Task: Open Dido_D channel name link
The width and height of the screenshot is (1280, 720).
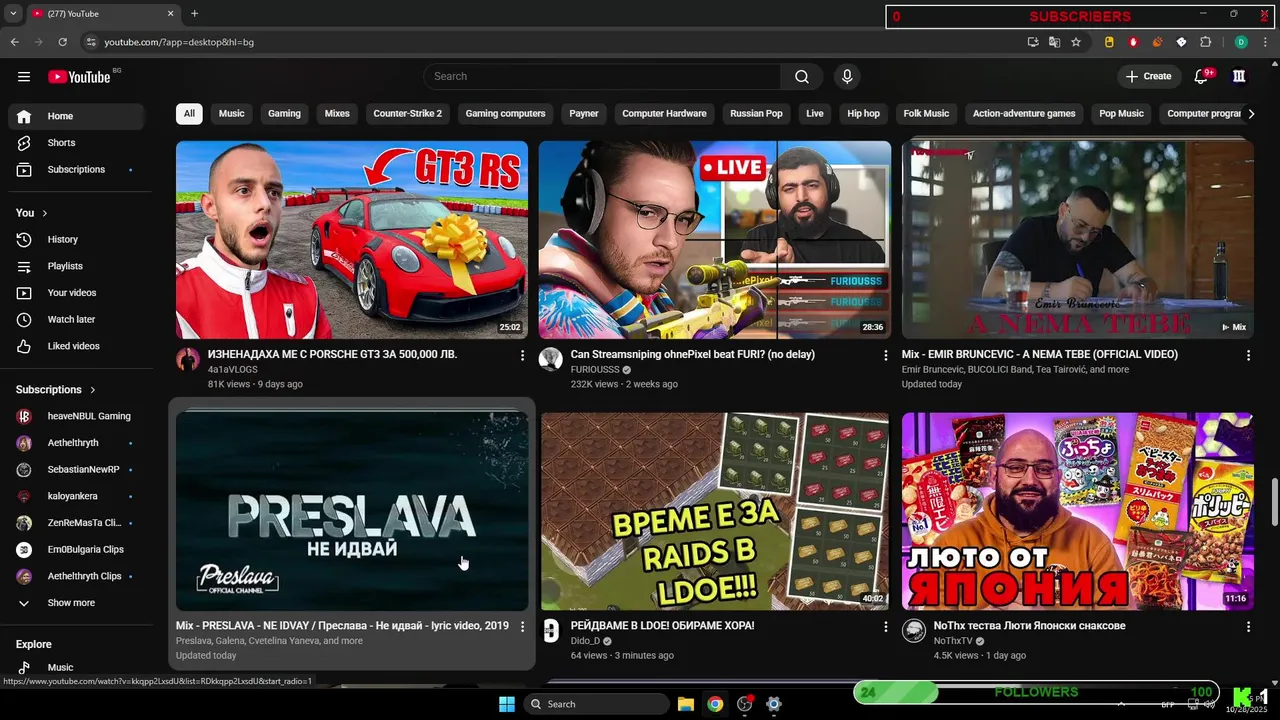Action: point(585,641)
